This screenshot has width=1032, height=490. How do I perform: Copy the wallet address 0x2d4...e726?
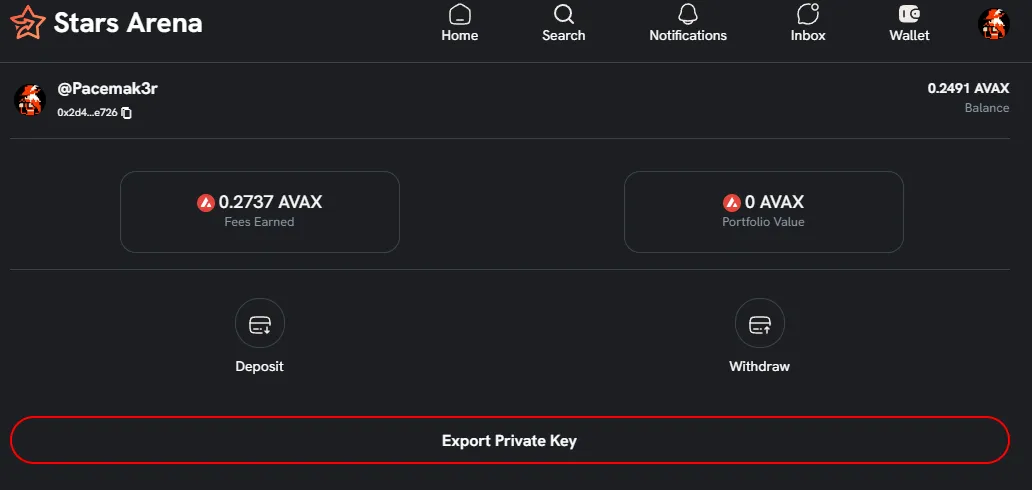point(127,113)
